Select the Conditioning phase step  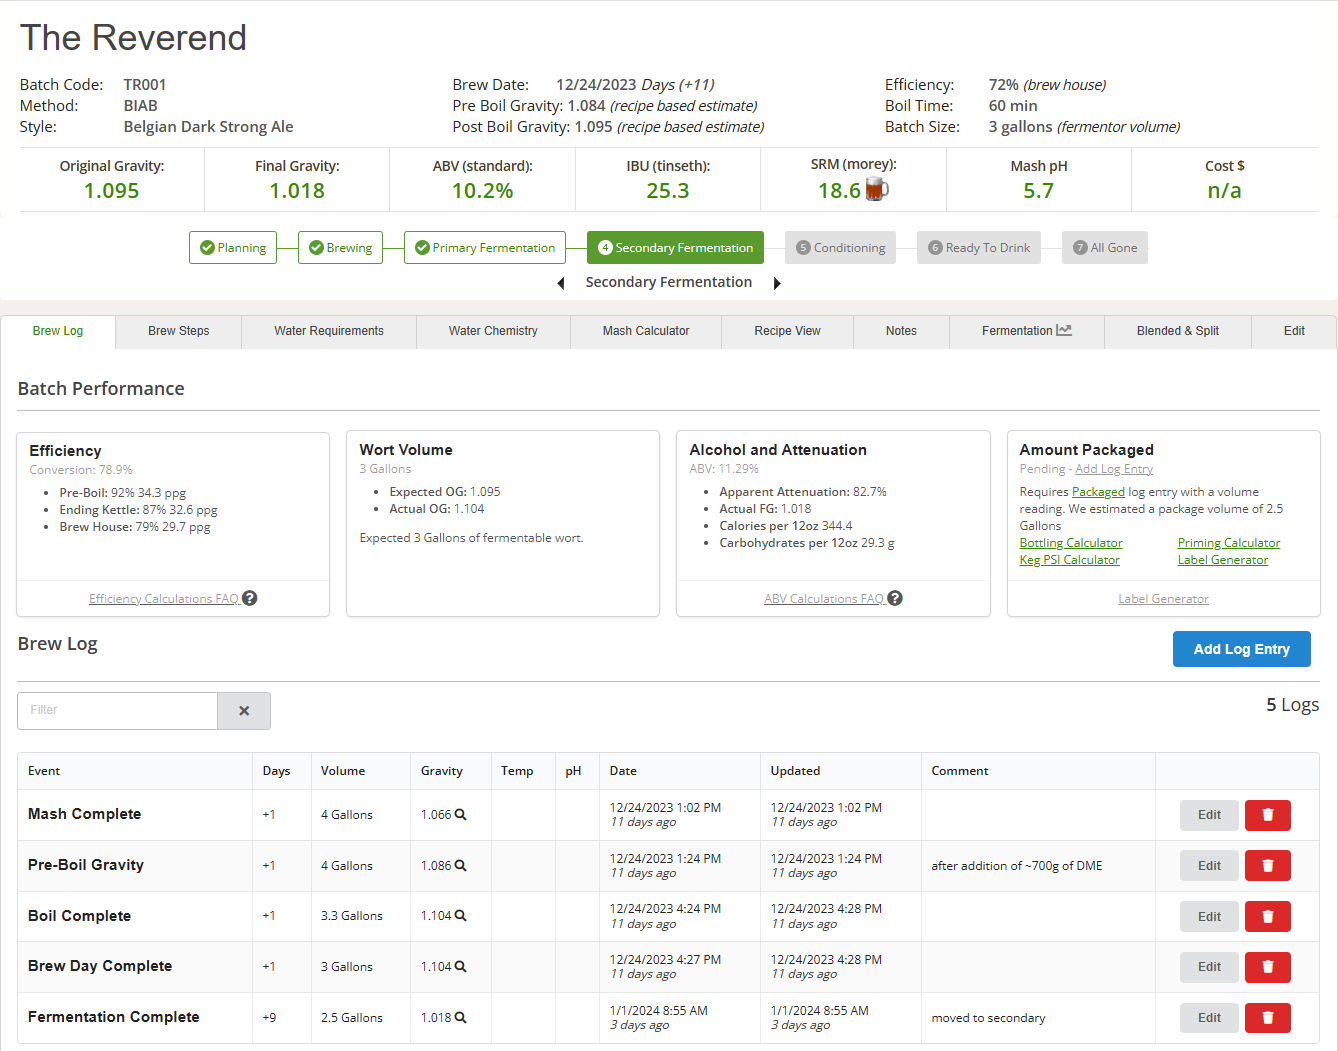pyautogui.click(x=841, y=248)
